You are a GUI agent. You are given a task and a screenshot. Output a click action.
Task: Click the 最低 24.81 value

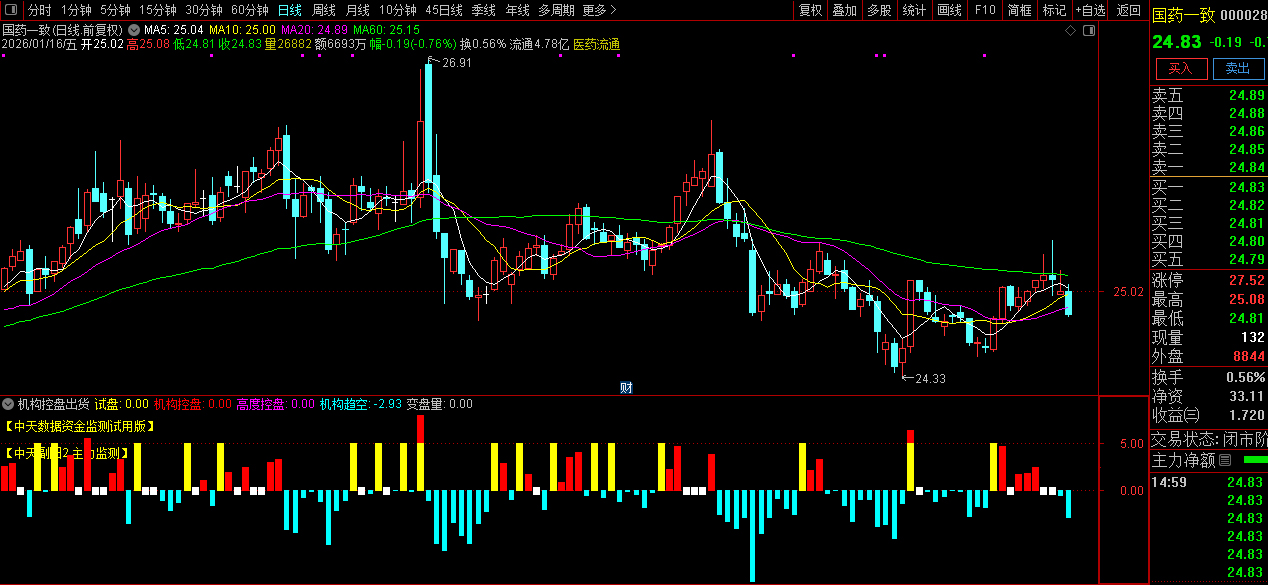pyautogui.click(x=1246, y=319)
